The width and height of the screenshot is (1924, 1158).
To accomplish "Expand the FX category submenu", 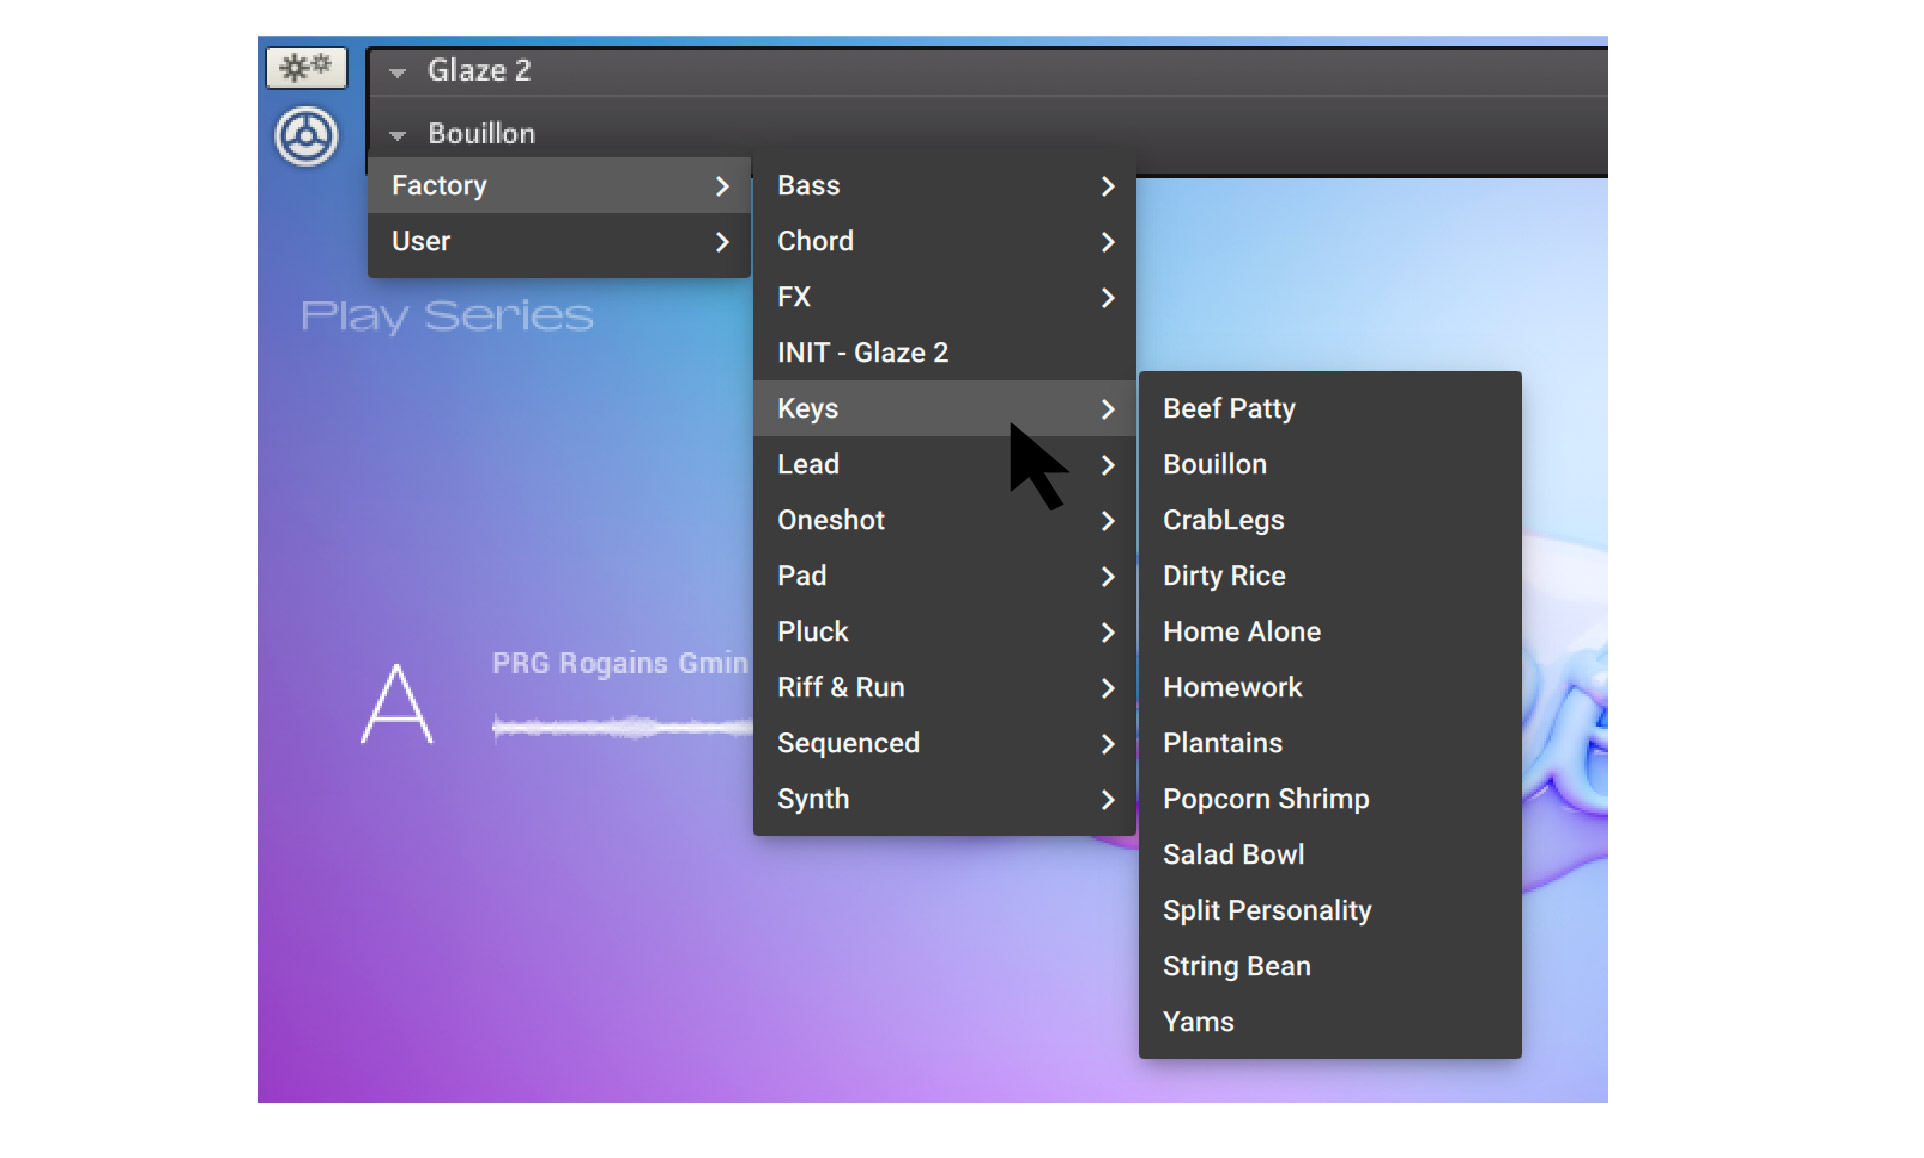I will tap(900, 297).
